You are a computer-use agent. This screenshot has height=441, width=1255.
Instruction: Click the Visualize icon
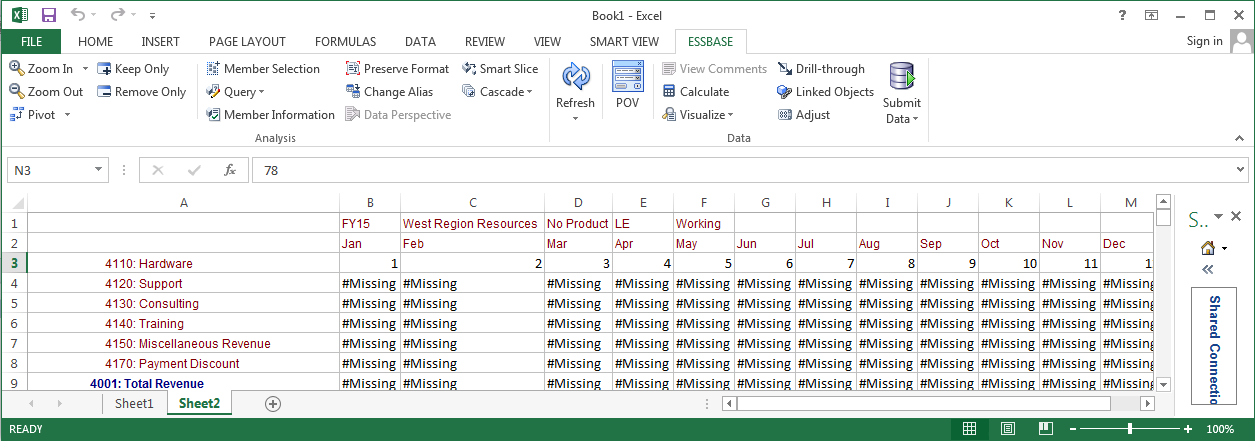[670, 115]
